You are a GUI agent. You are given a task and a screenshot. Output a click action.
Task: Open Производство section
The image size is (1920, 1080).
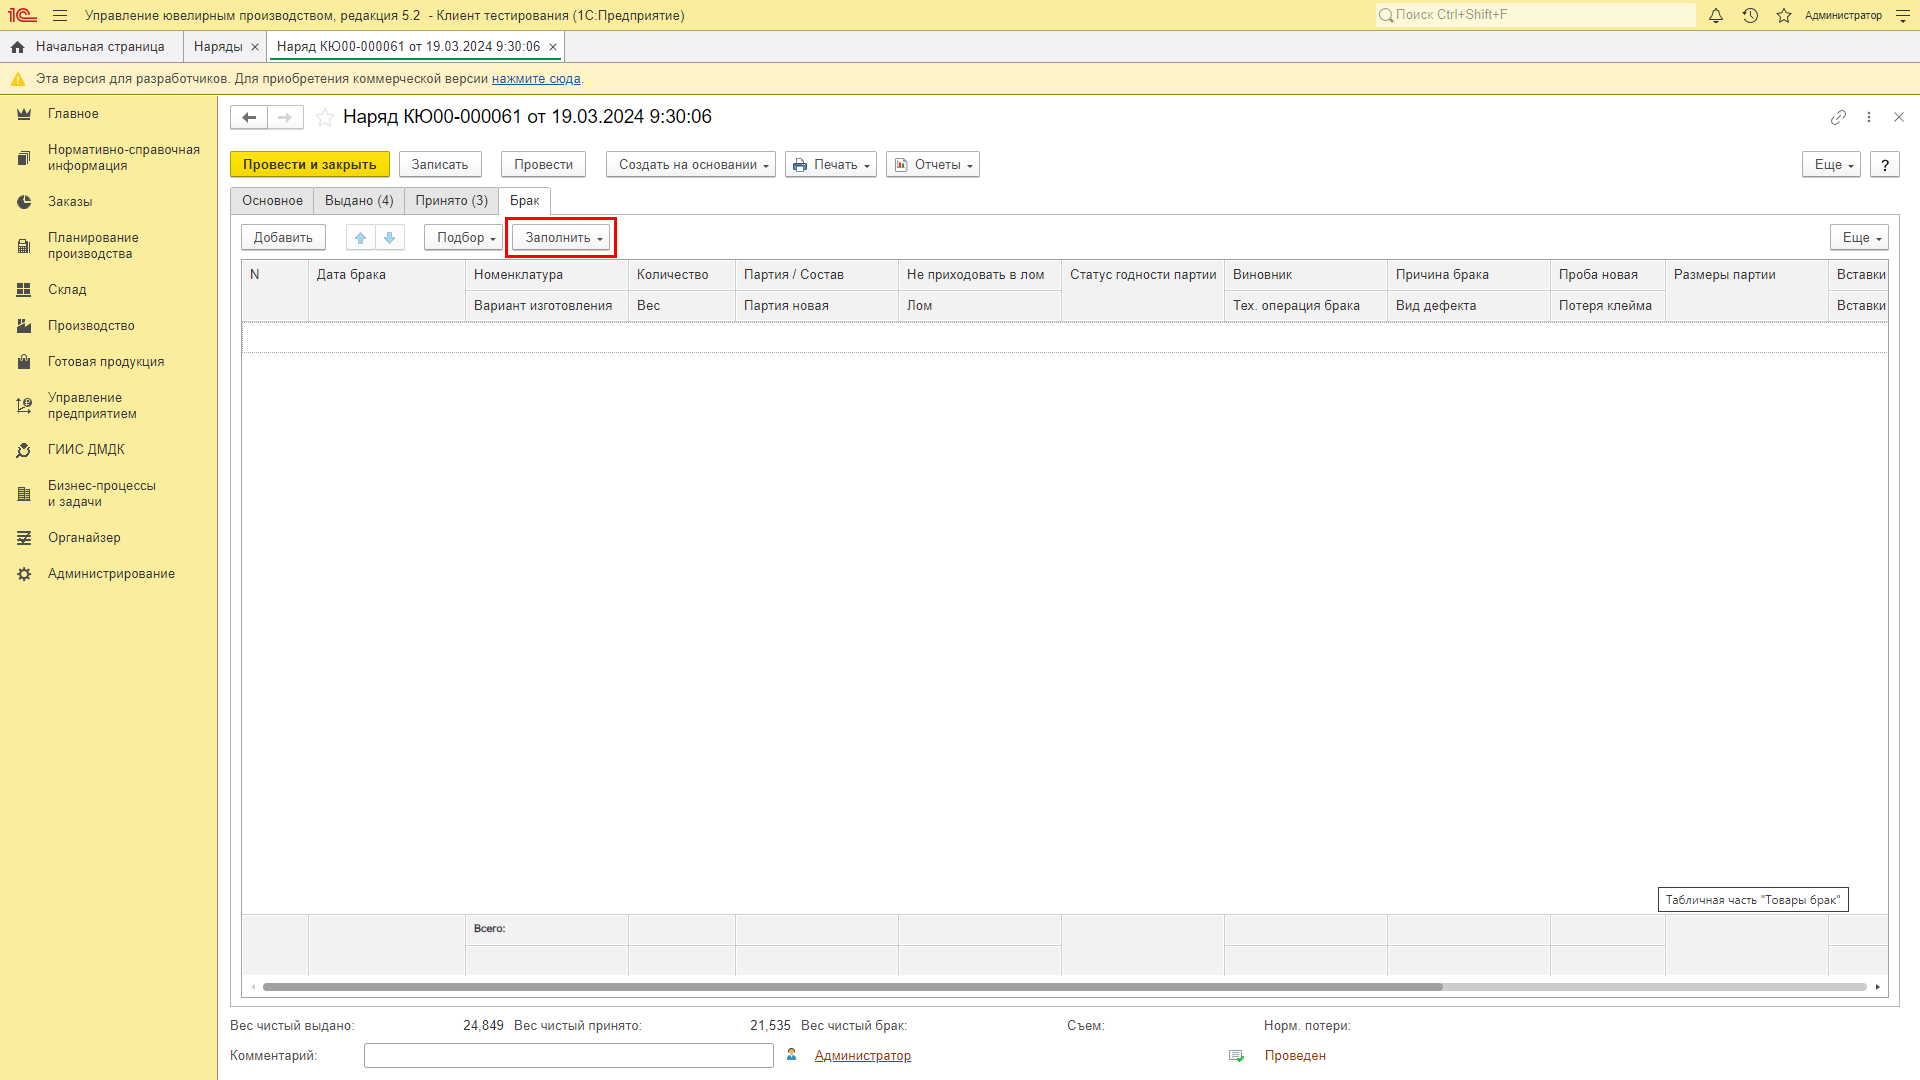click(91, 326)
